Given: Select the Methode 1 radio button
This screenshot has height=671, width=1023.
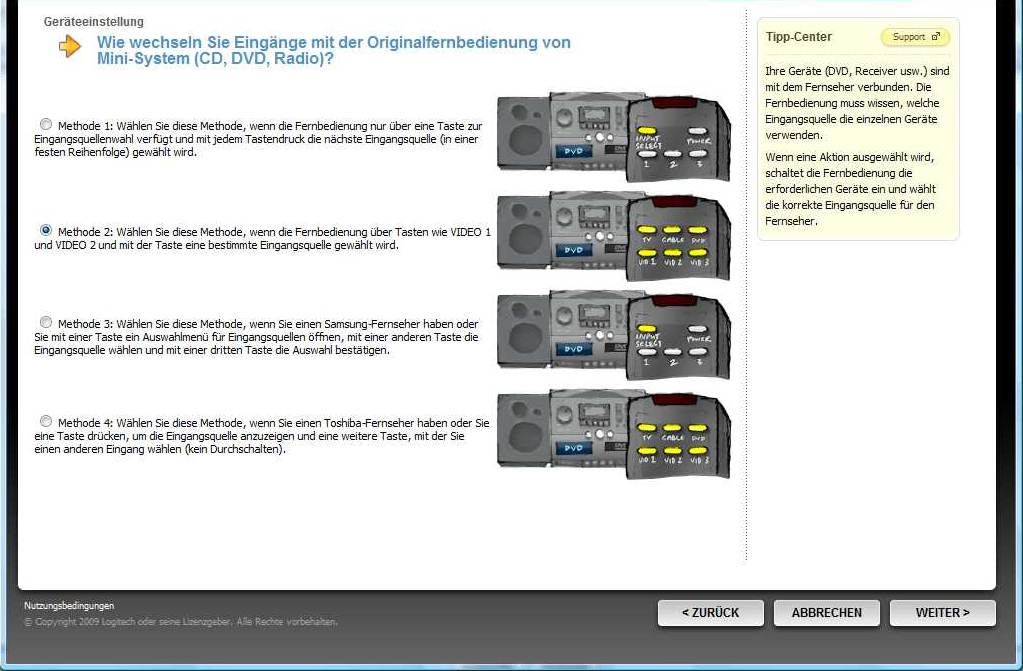Looking at the screenshot, I should click(x=46, y=125).
